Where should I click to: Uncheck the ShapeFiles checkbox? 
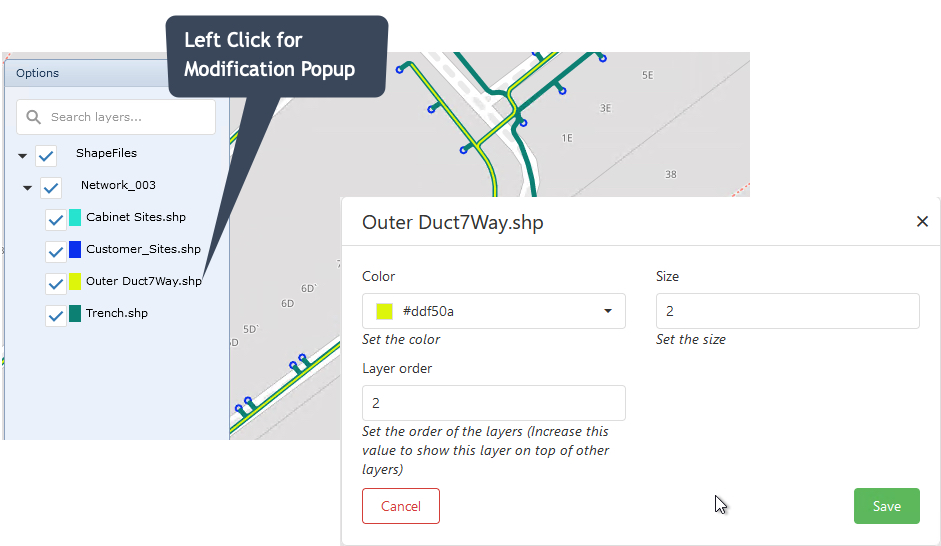[x=46, y=156]
